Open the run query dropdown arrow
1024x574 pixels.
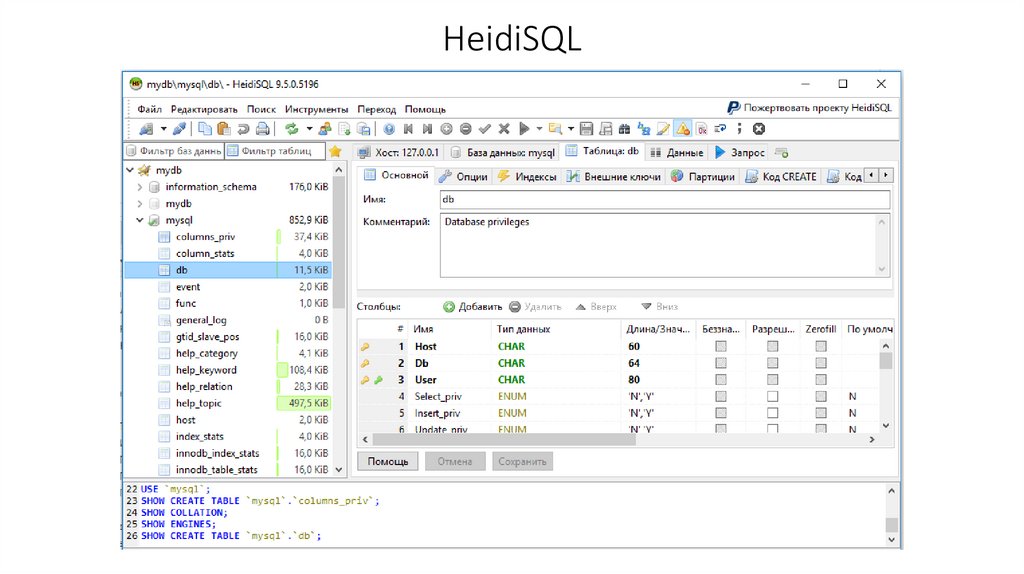point(539,129)
